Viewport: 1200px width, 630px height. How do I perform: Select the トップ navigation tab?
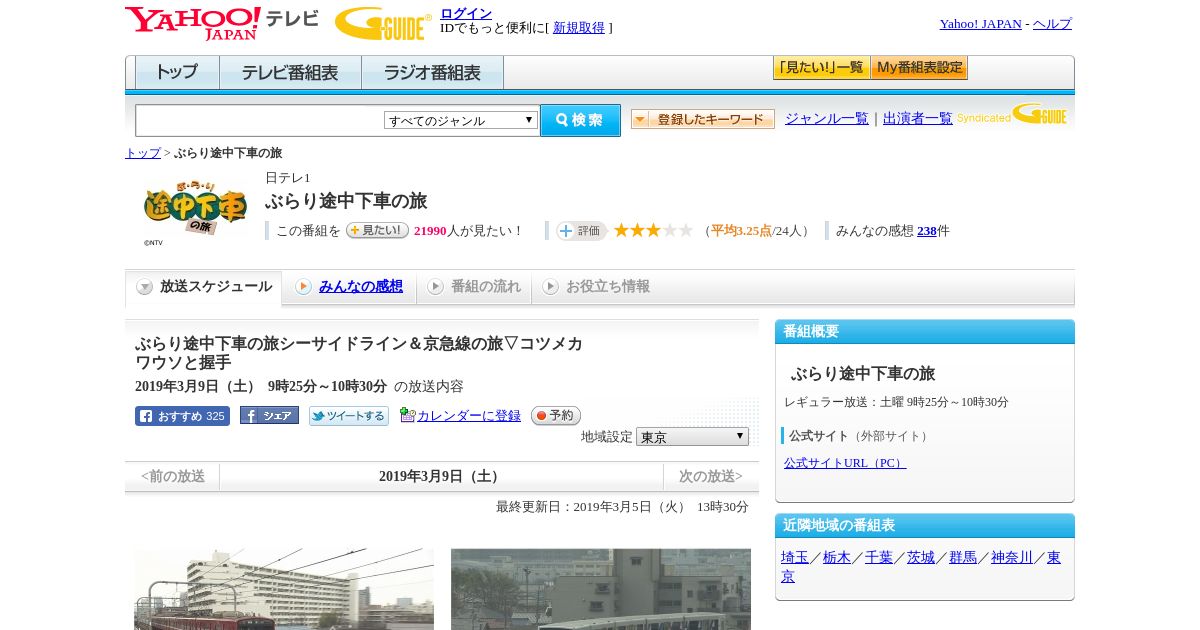[177, 73]
